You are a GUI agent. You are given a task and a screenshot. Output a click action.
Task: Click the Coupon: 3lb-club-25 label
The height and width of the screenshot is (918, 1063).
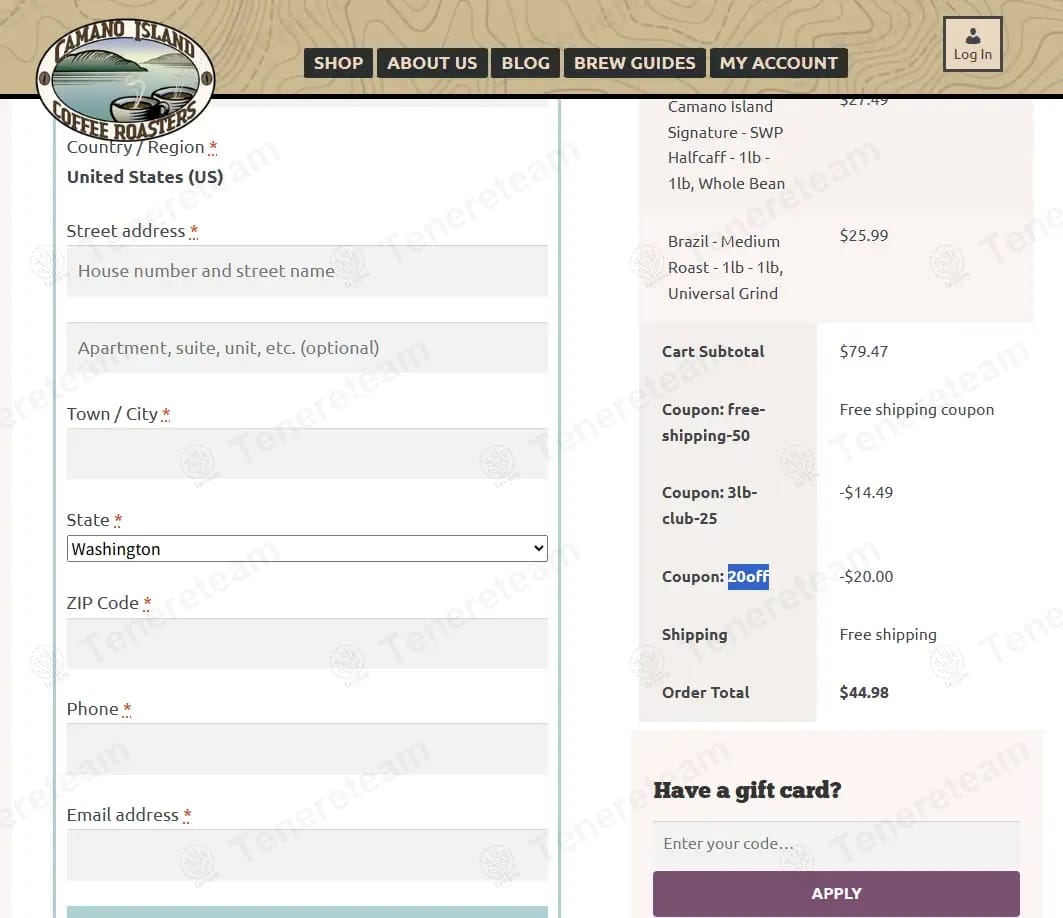[x=709, y=505]
